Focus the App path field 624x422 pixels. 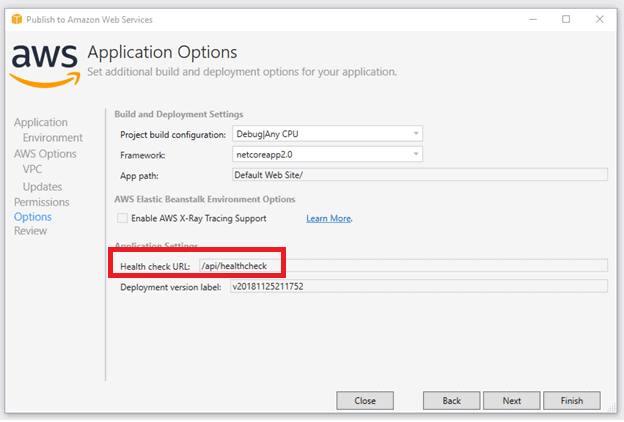pos(420,175)
